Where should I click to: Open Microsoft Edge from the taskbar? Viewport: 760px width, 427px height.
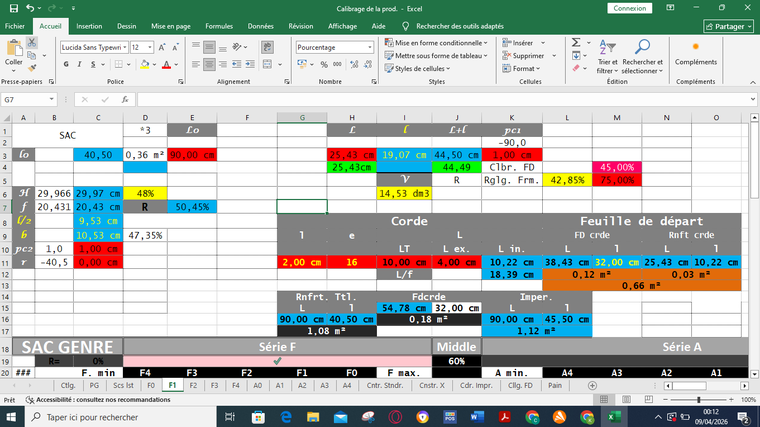pos(286,417)
